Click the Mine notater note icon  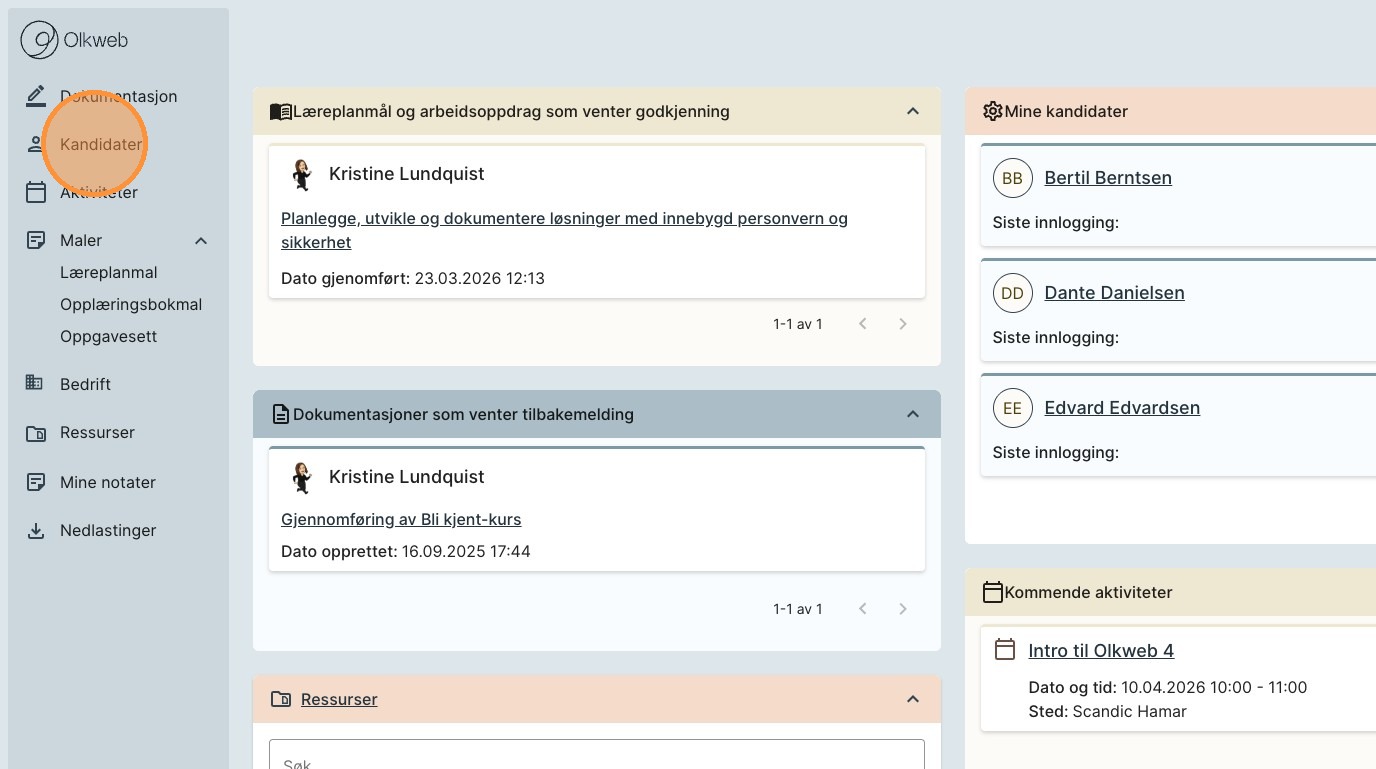36,482
